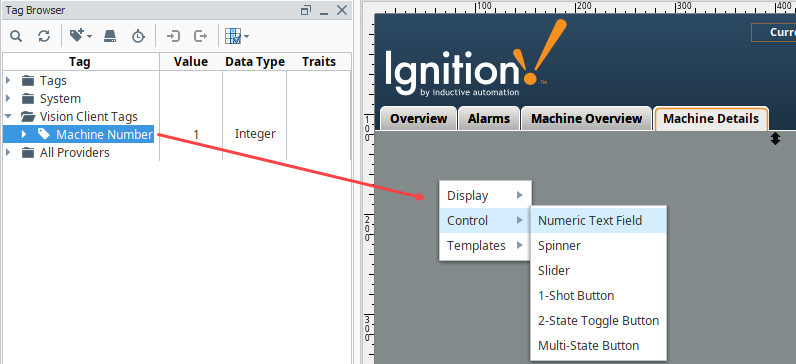The height and width of the screenshot is (364, 796).
Task: Choose Slider from the Control submenu
Action: tap(598, 271)
